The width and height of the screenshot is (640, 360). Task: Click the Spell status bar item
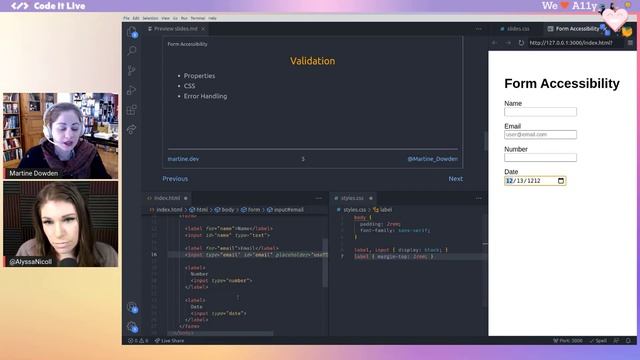click(598, 341)
